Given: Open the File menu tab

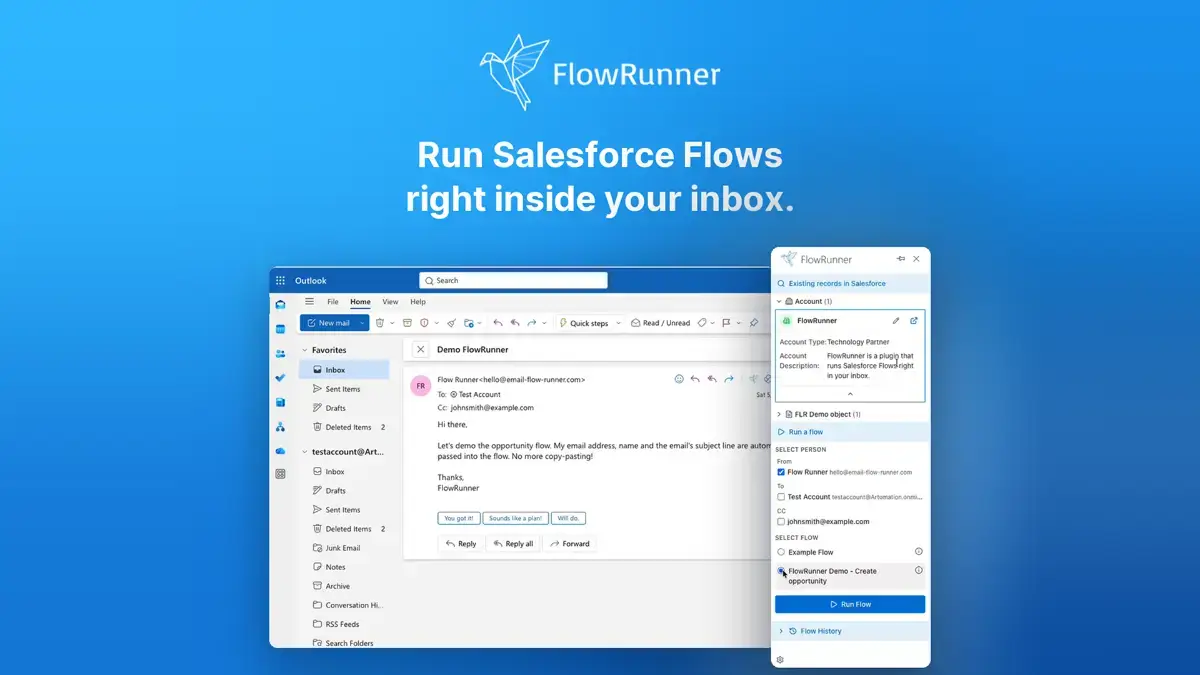Looking at the screenshot, I should tap(333, 302).
